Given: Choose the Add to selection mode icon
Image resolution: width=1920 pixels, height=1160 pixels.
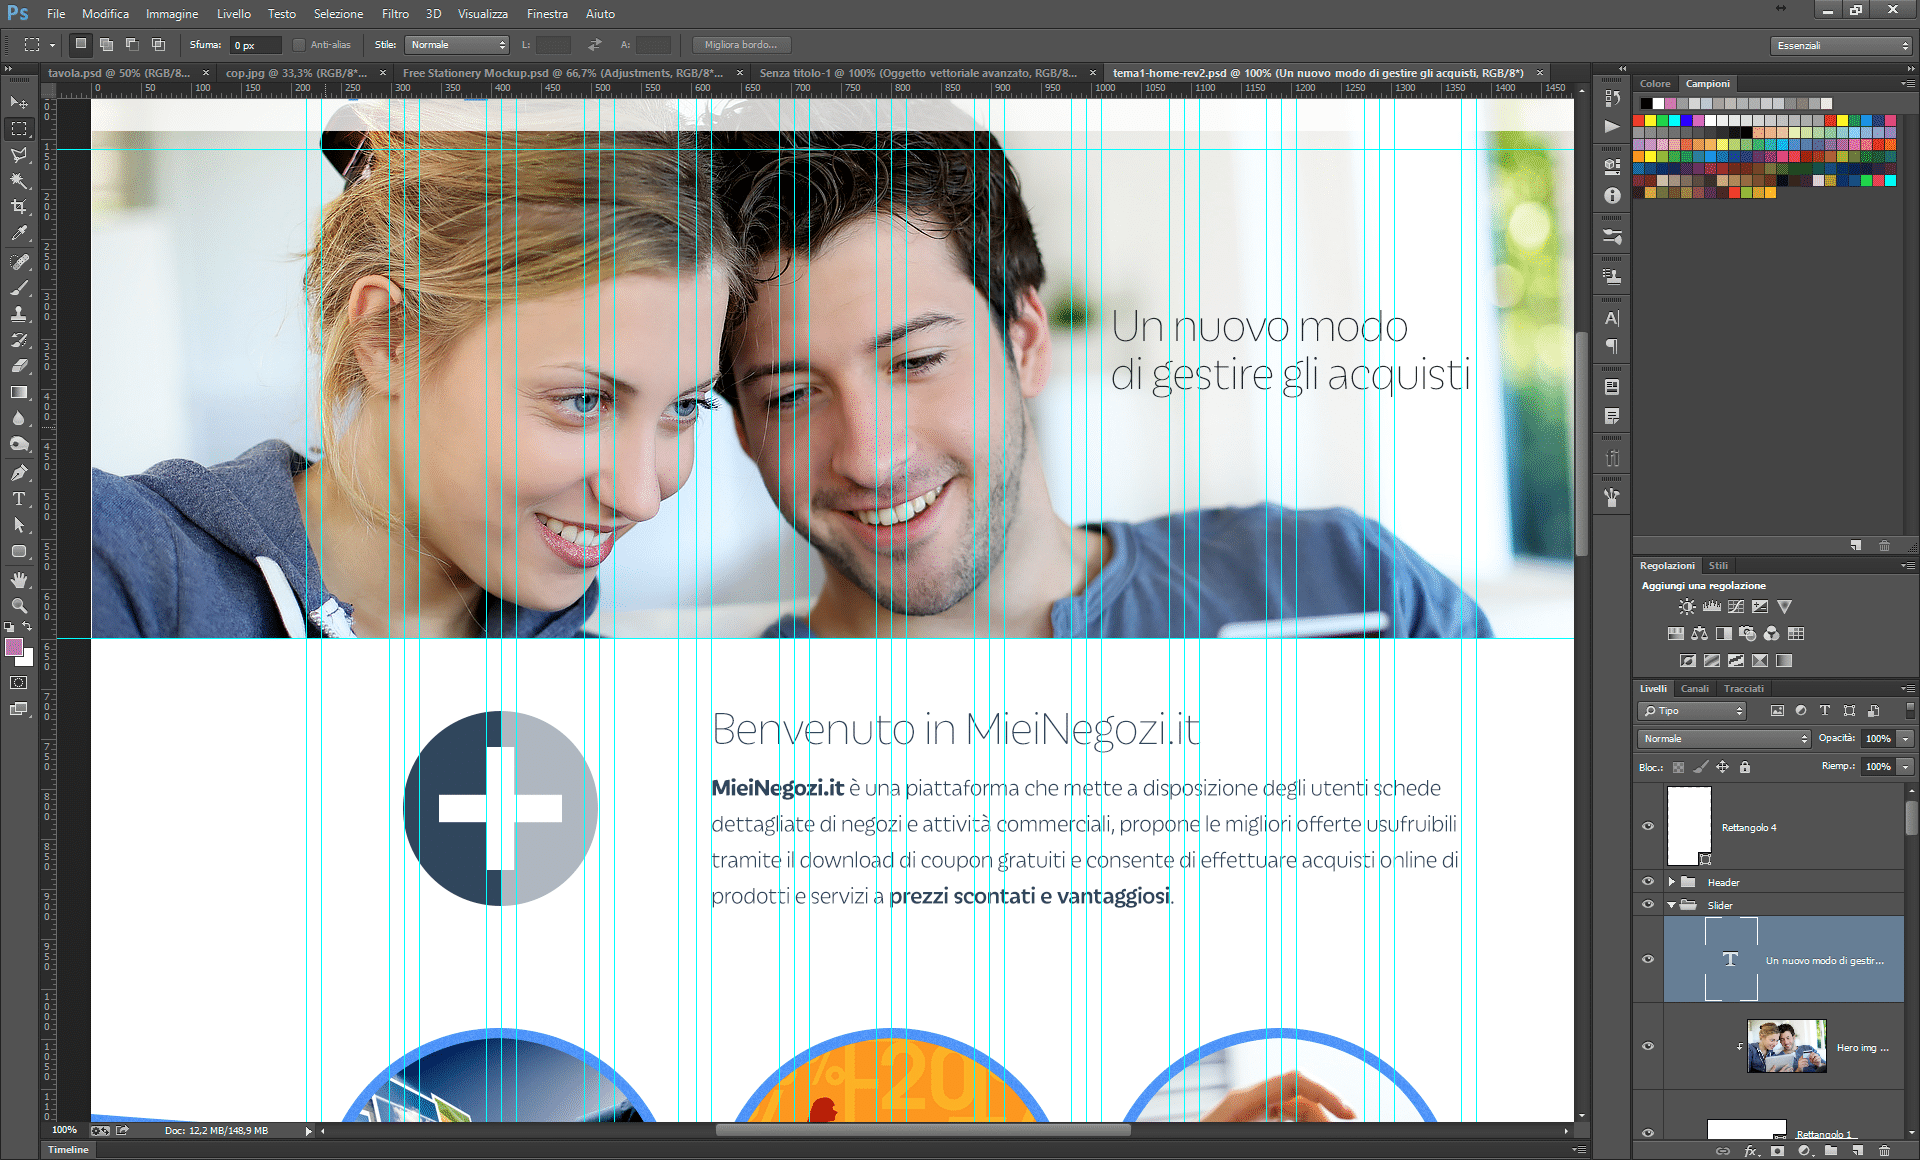Looking at the screenshot, I should tap(106, 44).
